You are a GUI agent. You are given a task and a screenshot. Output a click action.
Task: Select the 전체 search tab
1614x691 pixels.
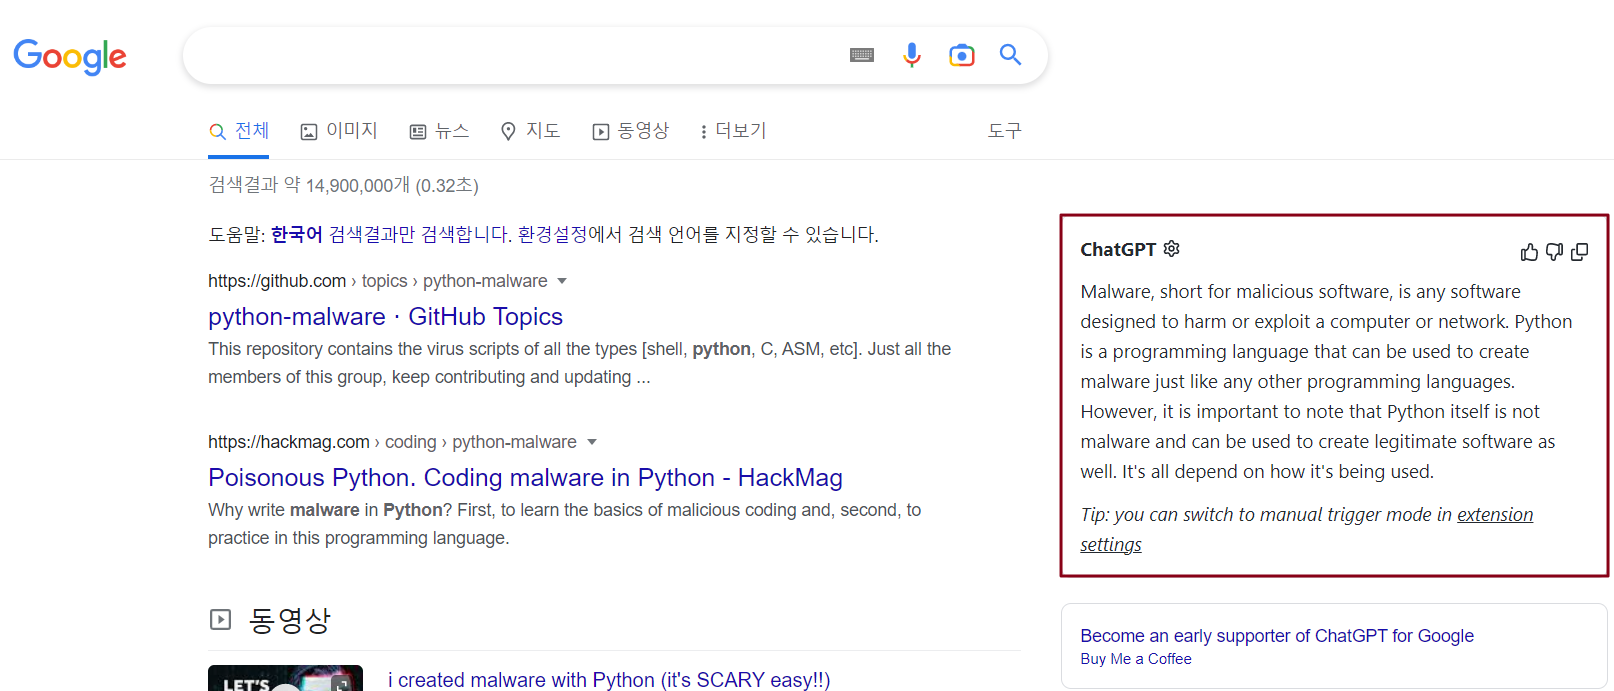(239, 131)
